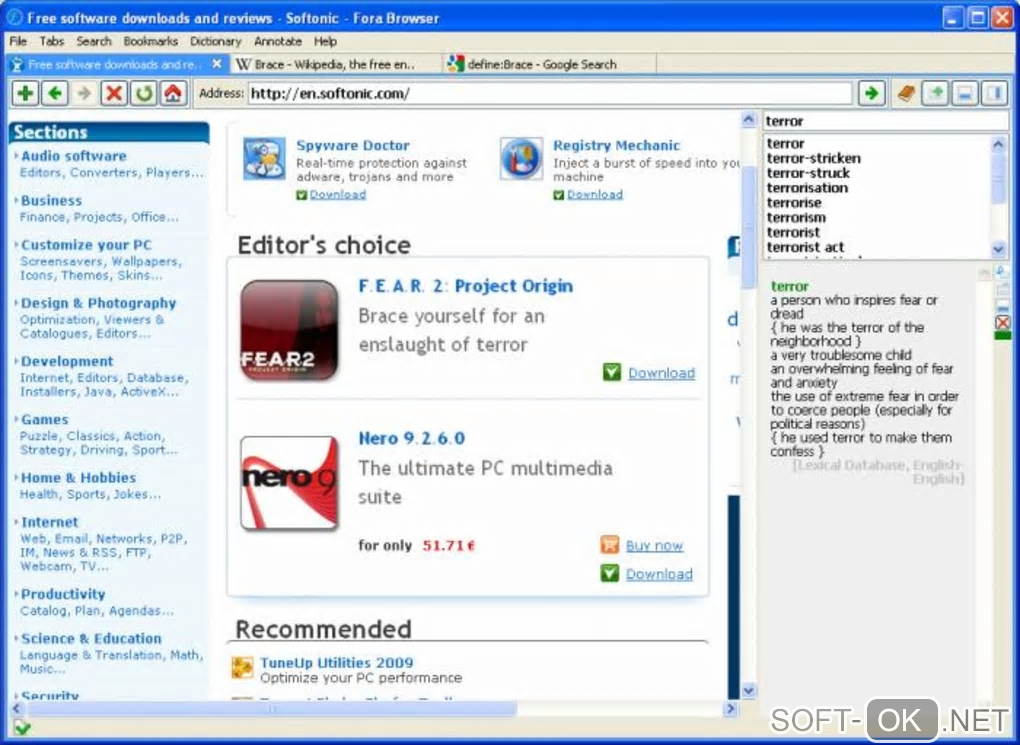Click green download icon in F.E.A.R. 2 card
Screen dimensions: 1020x745
coord(611,372)
